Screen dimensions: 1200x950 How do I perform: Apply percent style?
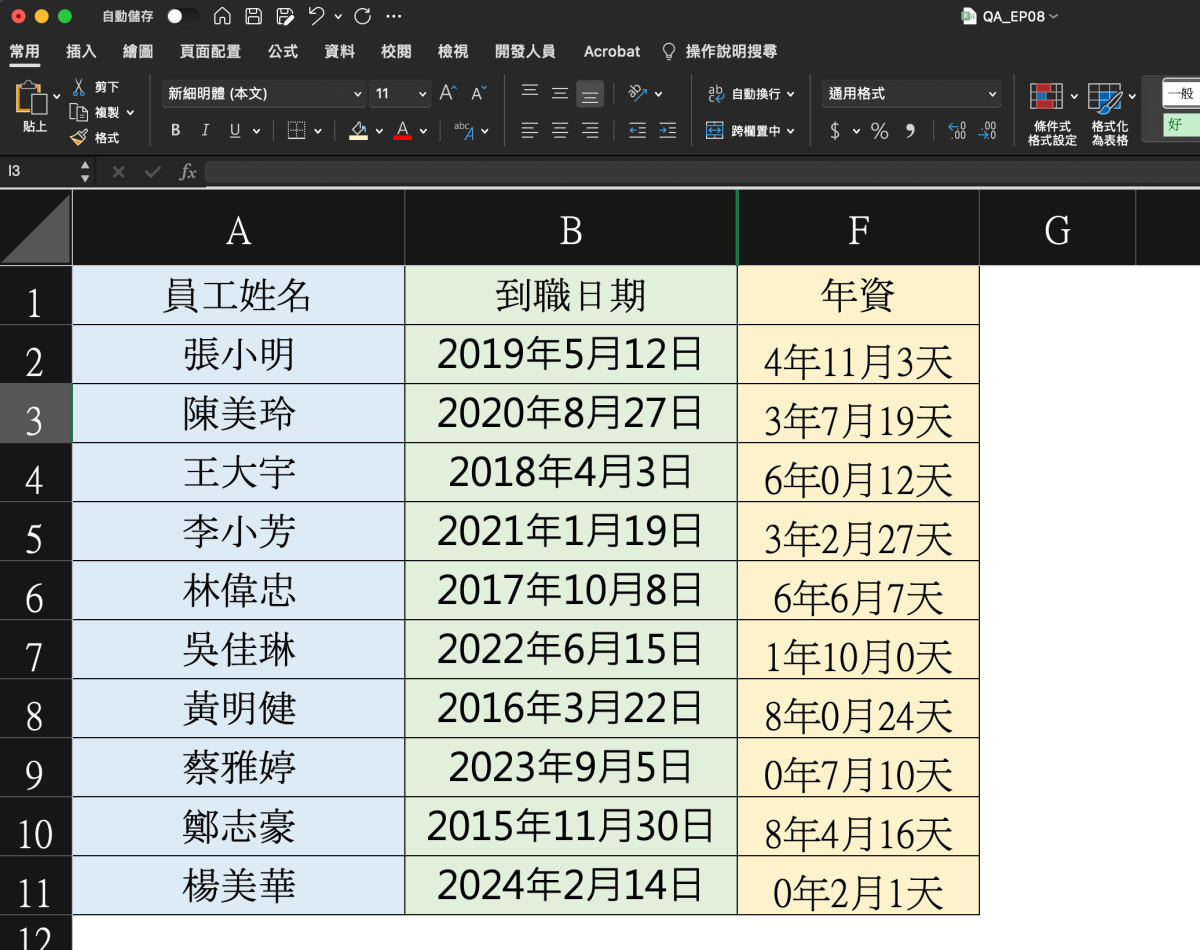coord(879,131)
